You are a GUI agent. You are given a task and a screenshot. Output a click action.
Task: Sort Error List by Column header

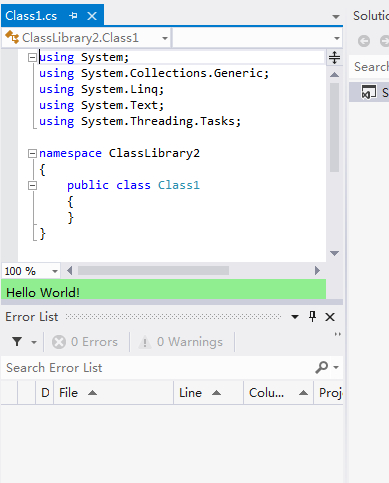point(278,393)
